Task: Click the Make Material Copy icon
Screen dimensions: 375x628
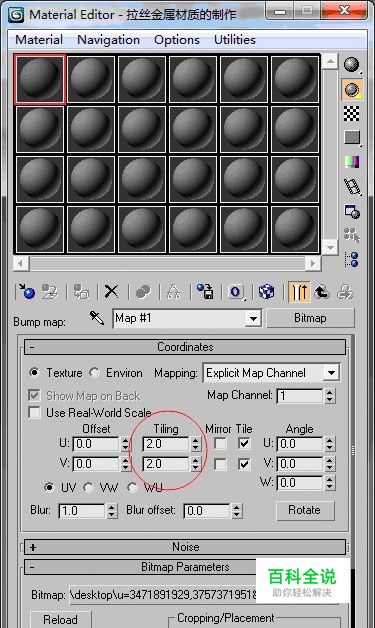Action: pos(143,292)
